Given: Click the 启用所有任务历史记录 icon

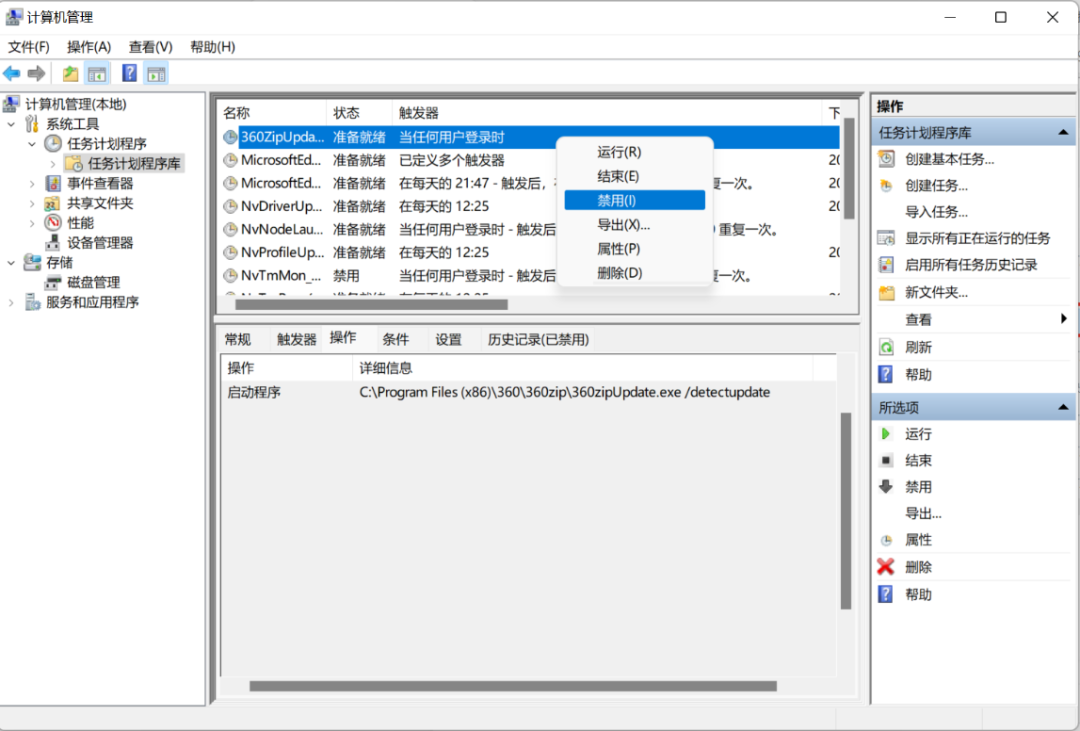Looking at the screenshot, I should coord(886,265).
